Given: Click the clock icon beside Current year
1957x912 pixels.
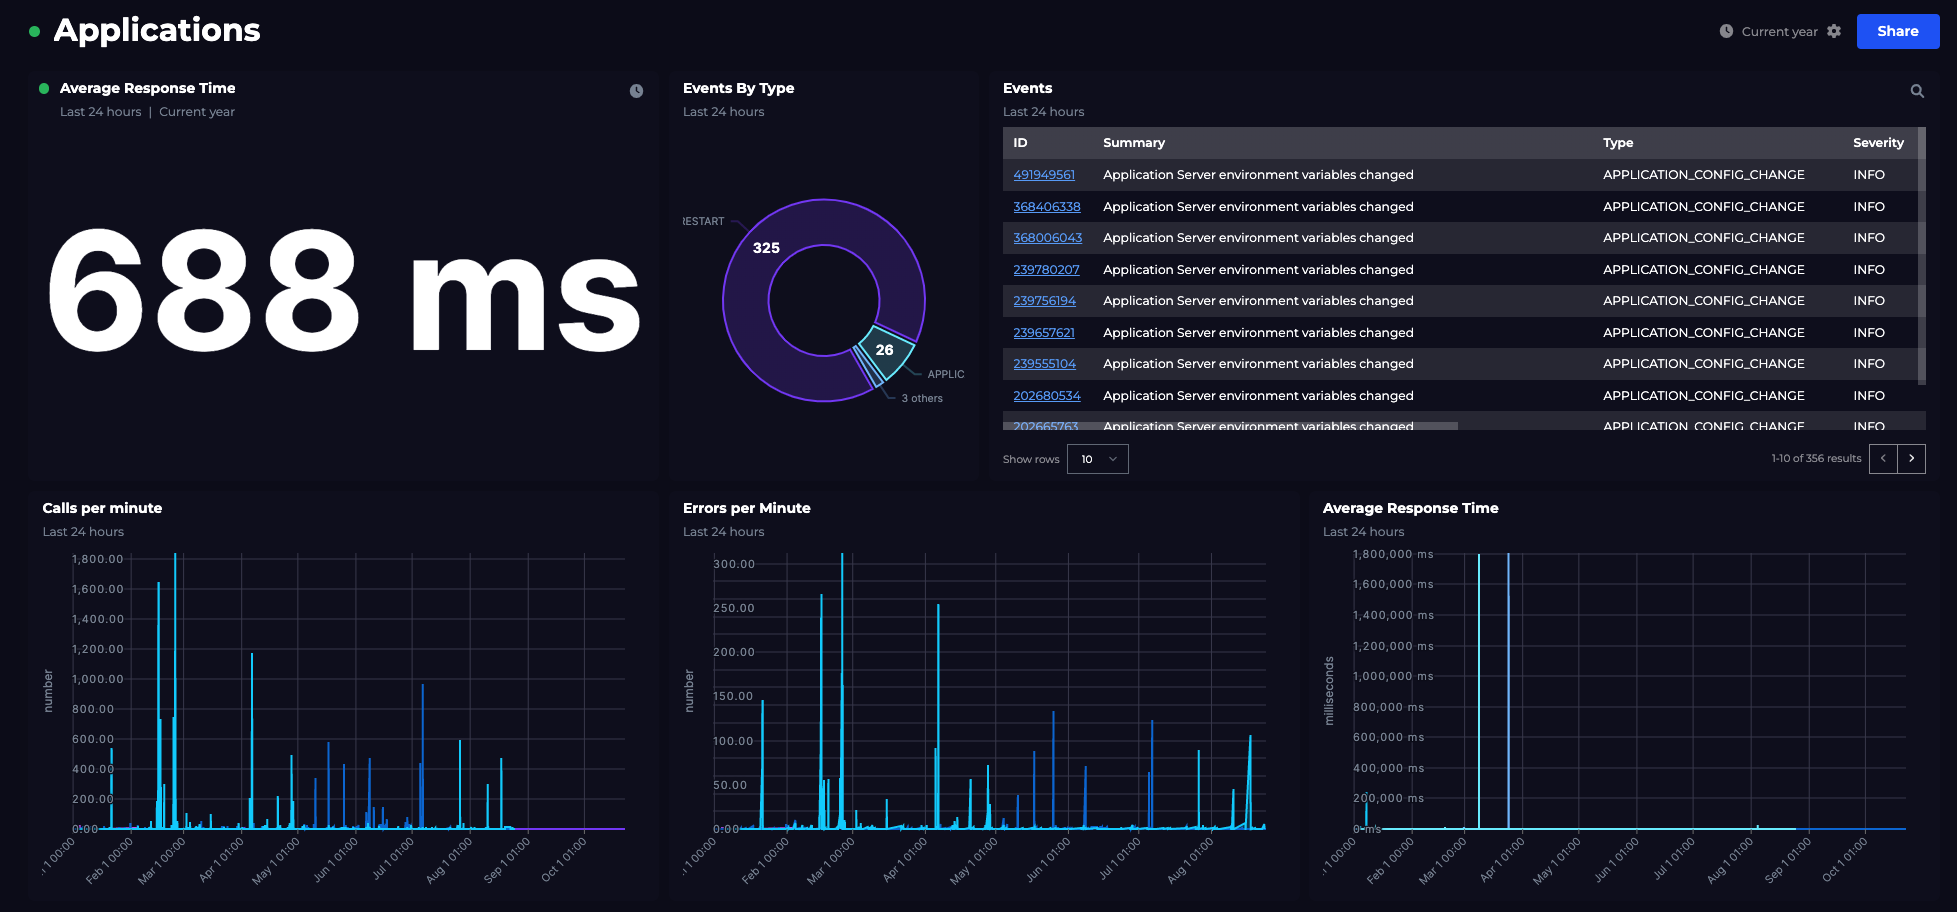Looking at the screenshot, I should point(1725,31).
